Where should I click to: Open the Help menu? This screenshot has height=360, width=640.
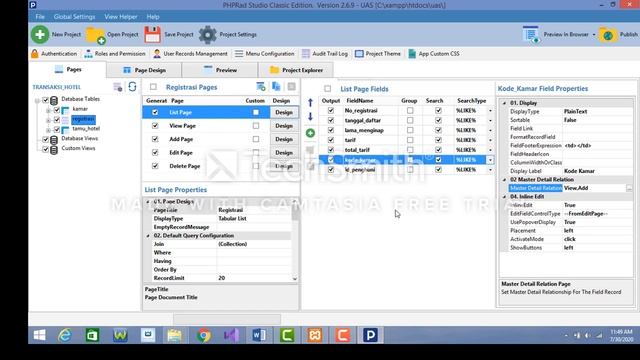[153, 17]
